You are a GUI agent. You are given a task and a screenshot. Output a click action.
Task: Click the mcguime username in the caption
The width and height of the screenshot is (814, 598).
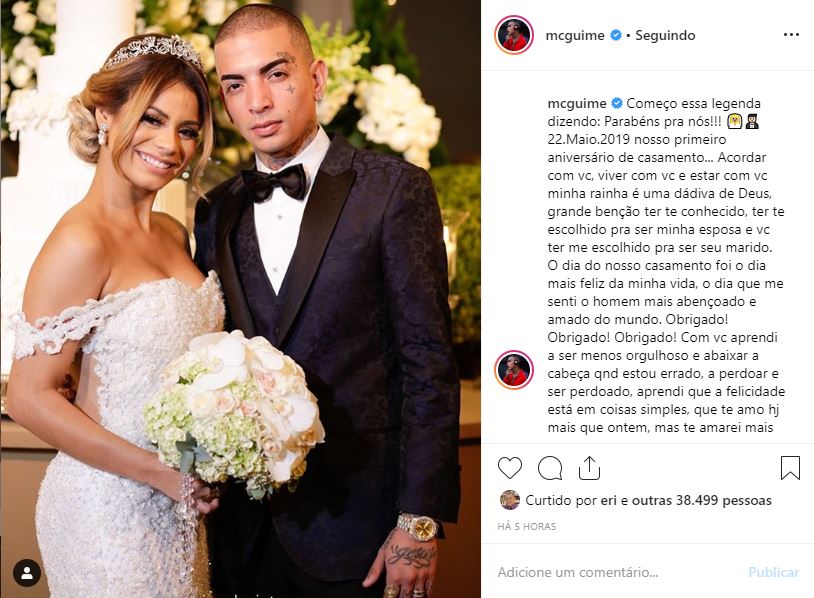577,103
